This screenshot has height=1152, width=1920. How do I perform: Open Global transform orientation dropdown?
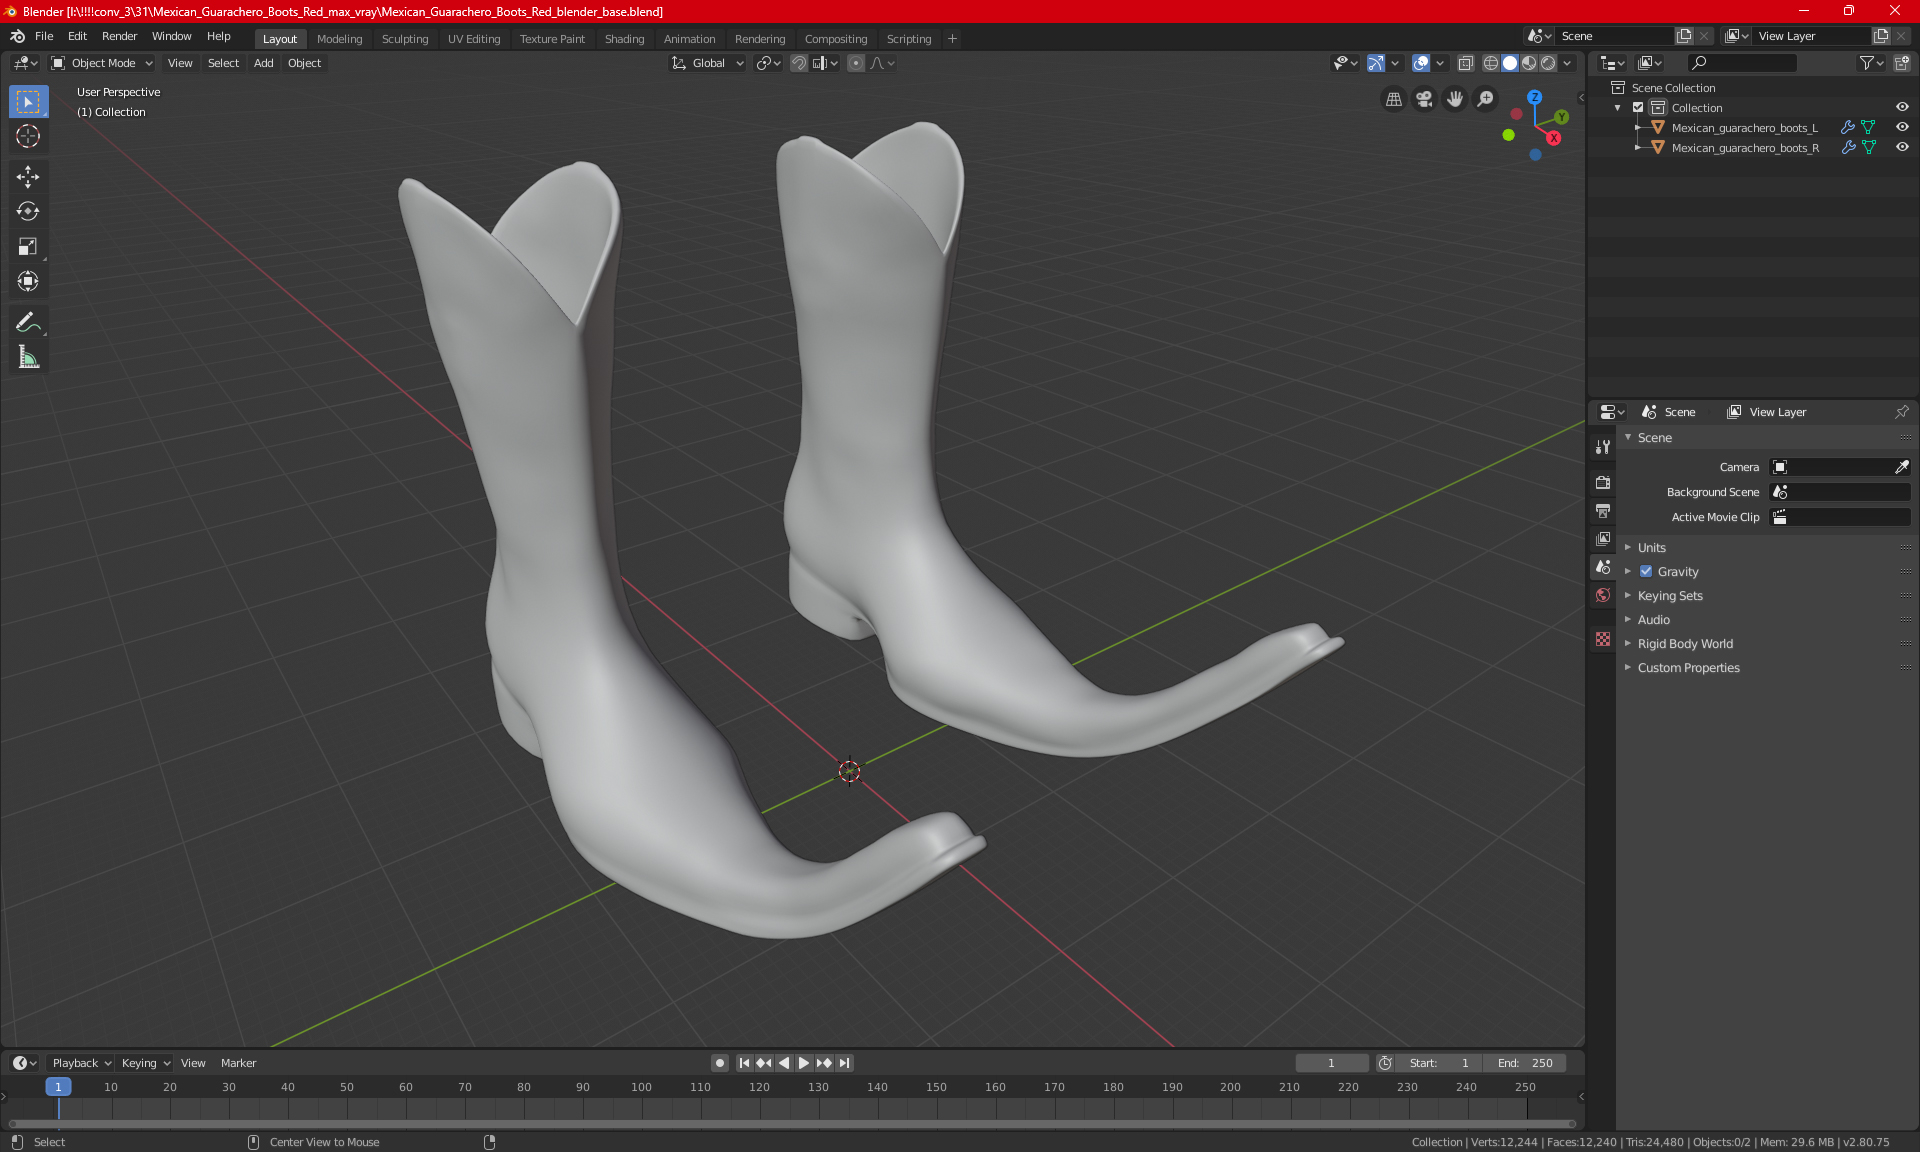(707, 63)
